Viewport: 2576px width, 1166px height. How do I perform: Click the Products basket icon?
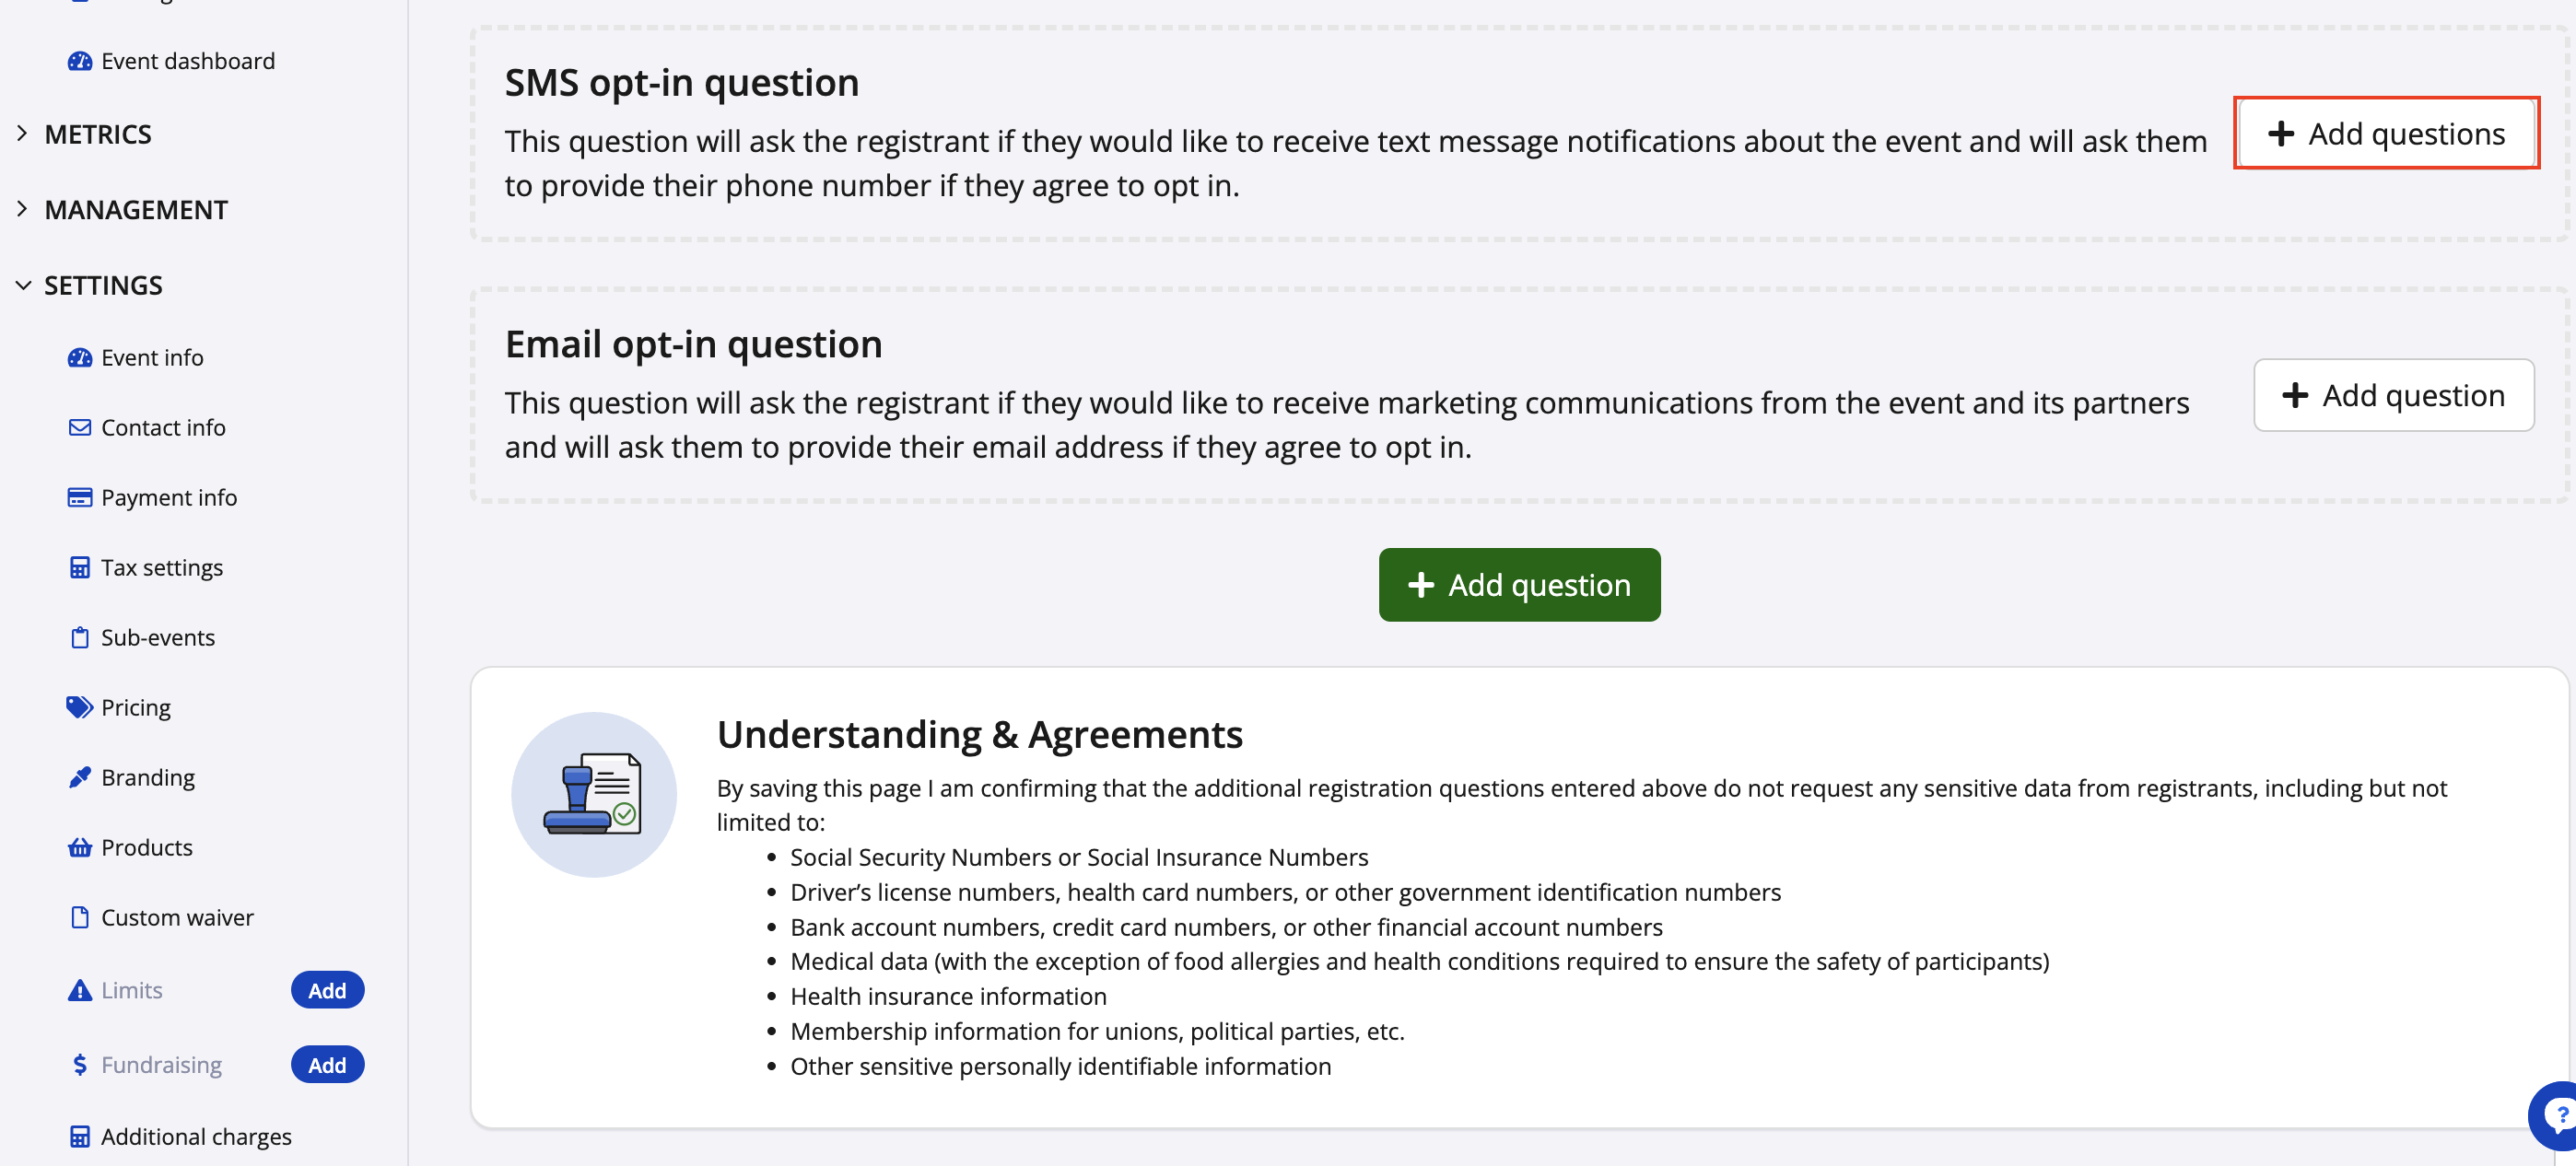click(79, 848)
